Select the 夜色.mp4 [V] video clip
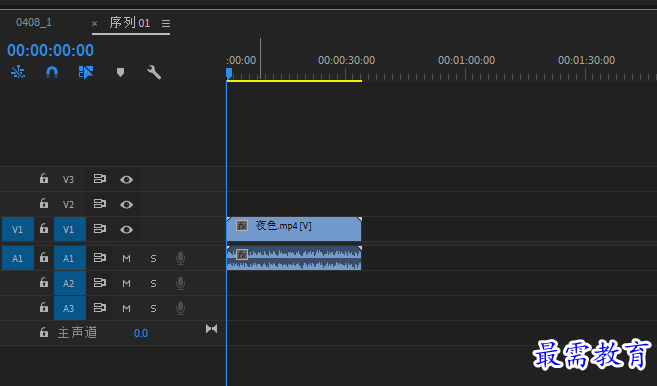Viewport: 657px width, 386px height. (294, 229)
